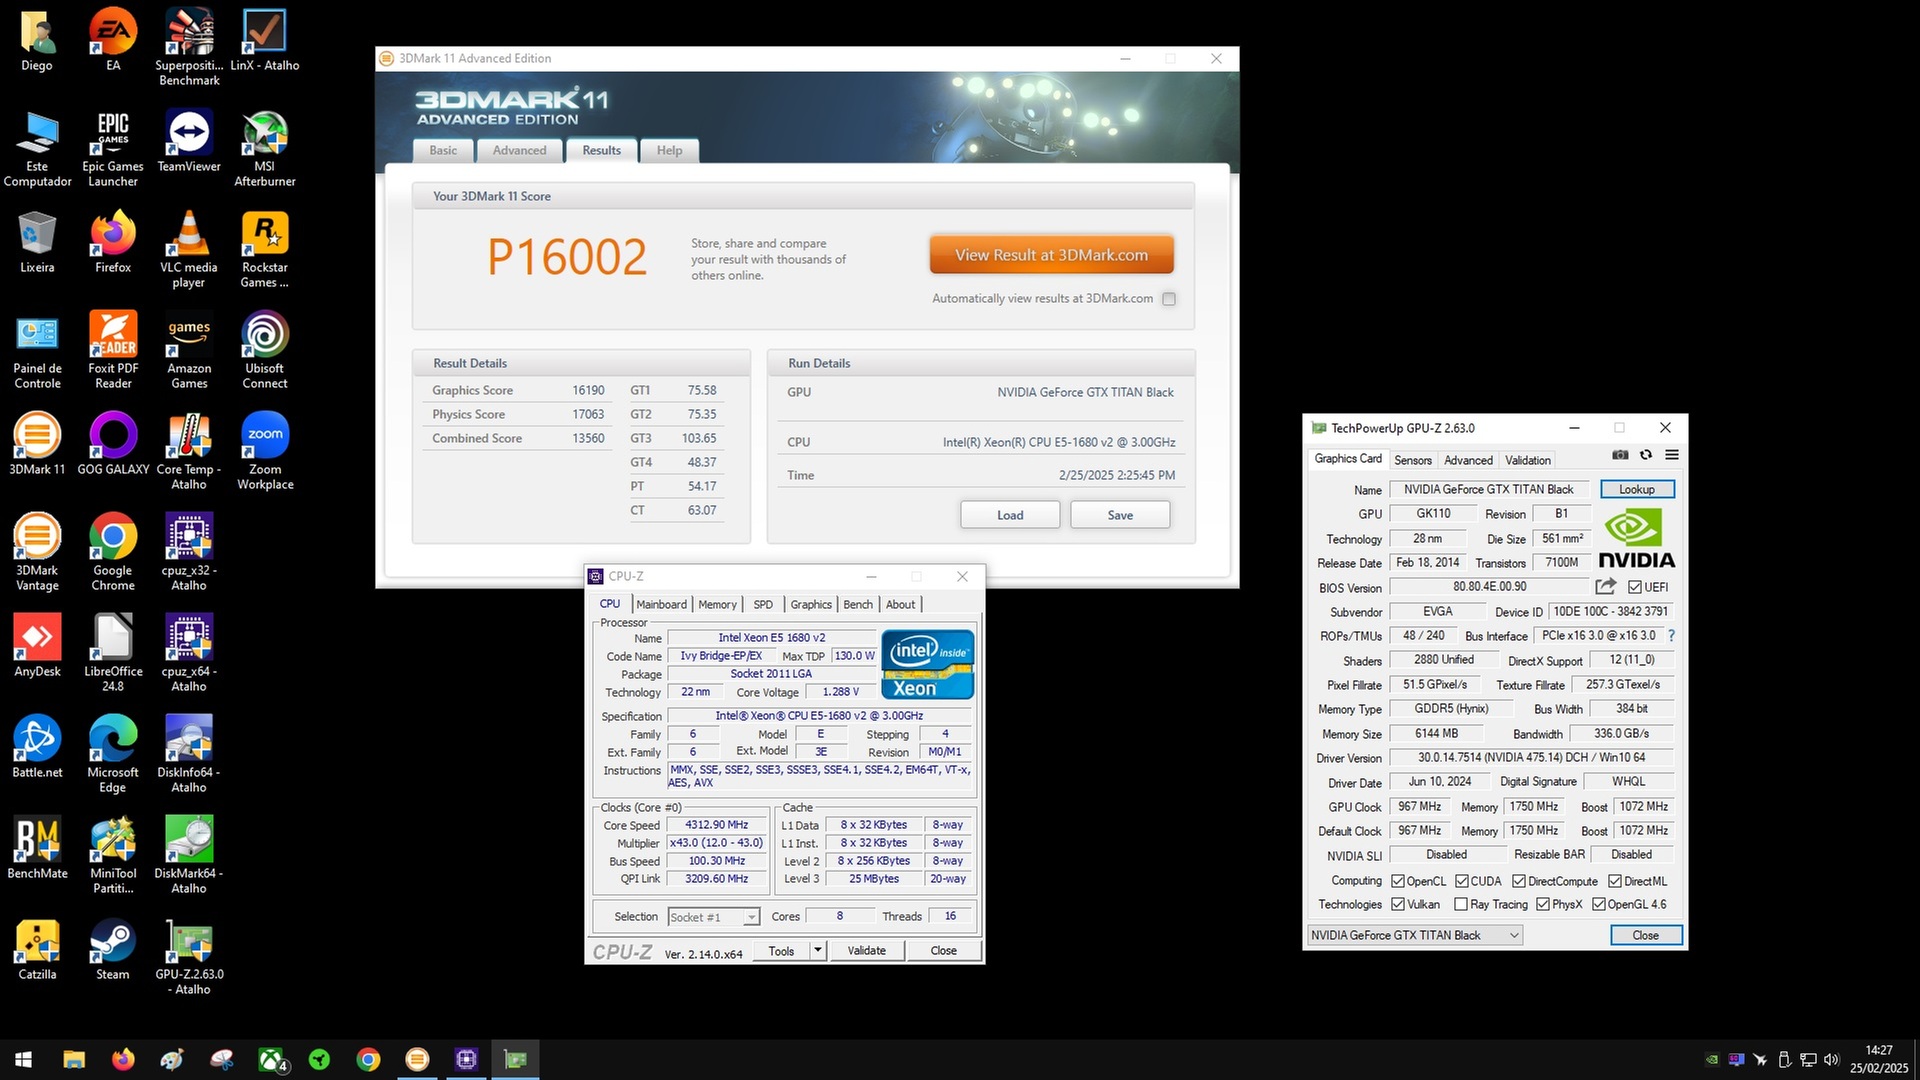
Task: Open Foxit PDF Reader icon
Action: [x=113, y=350]
